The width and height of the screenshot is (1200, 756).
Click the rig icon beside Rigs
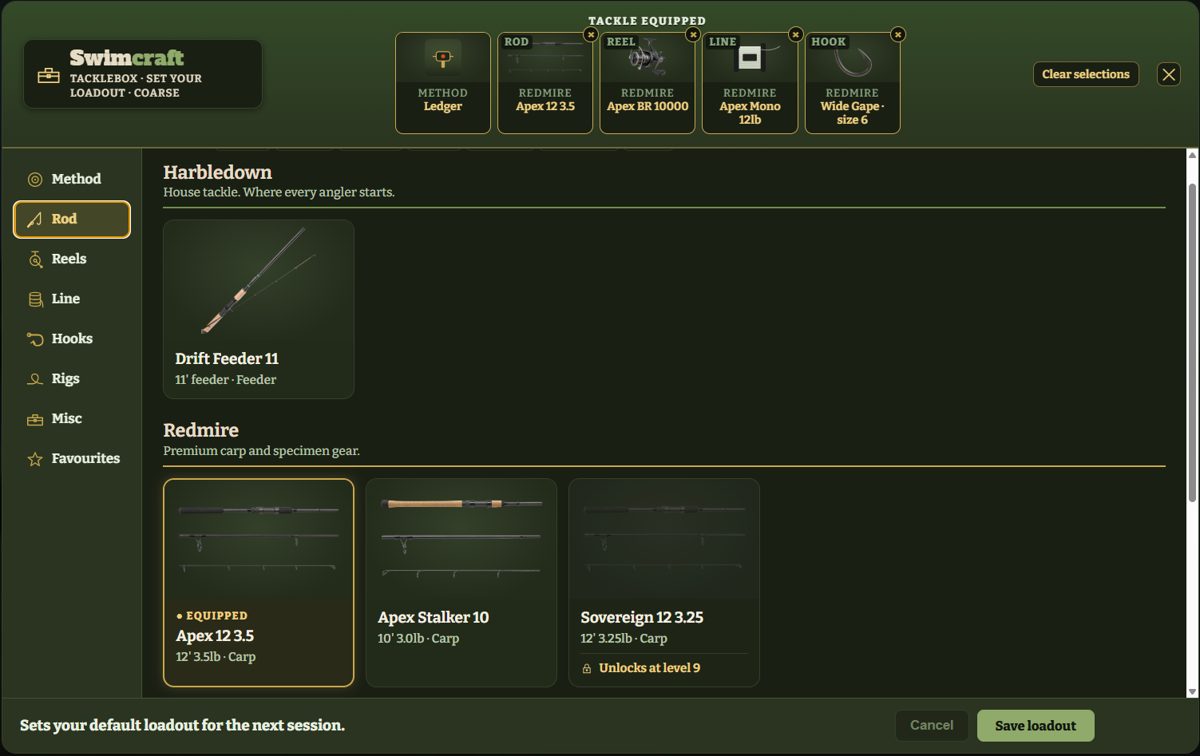coord(35,379)
